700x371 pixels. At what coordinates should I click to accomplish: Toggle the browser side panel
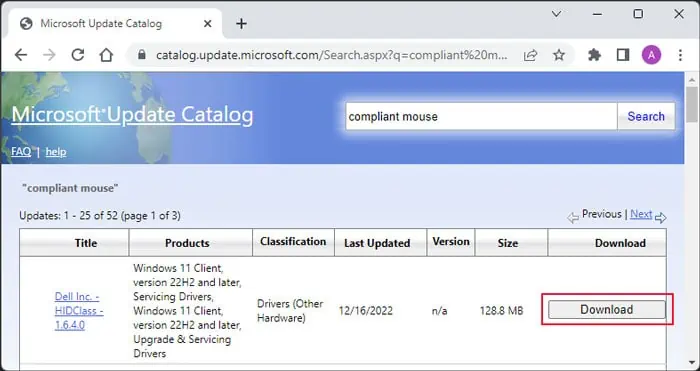click(x=622, y=55)
